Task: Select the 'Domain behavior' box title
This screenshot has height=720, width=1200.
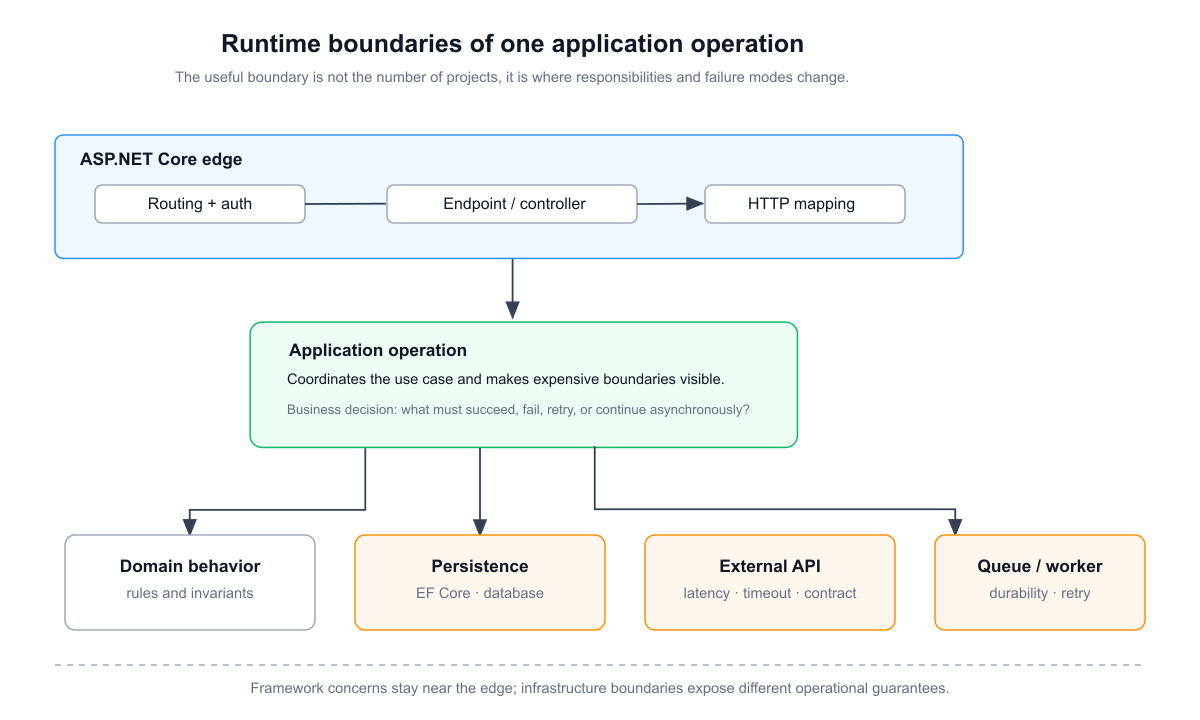Action: pyautogui.click(x=190, y=567)
